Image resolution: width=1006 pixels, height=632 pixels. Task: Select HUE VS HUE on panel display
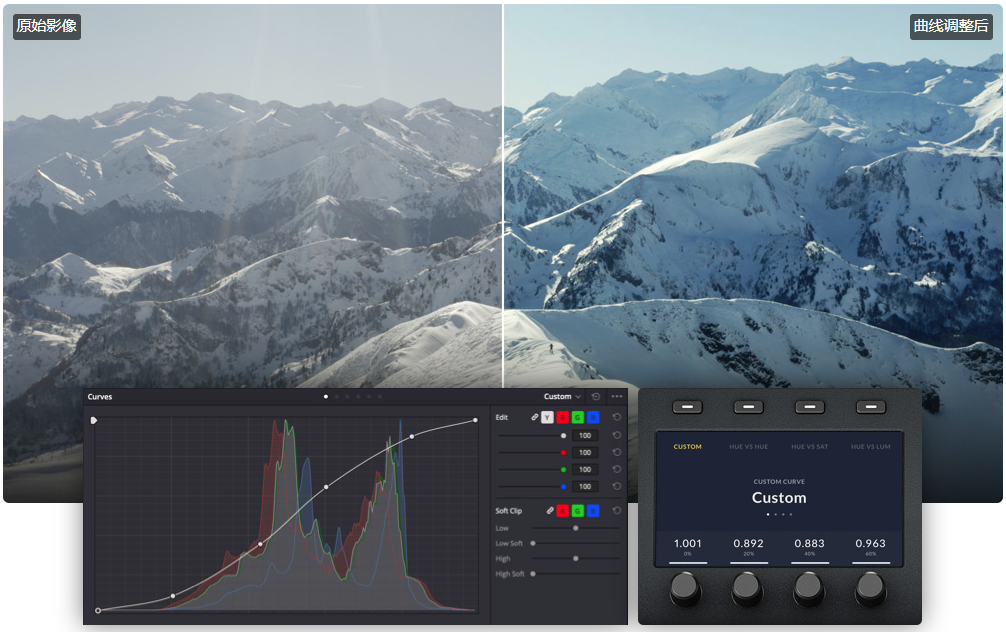coord(748,447)
